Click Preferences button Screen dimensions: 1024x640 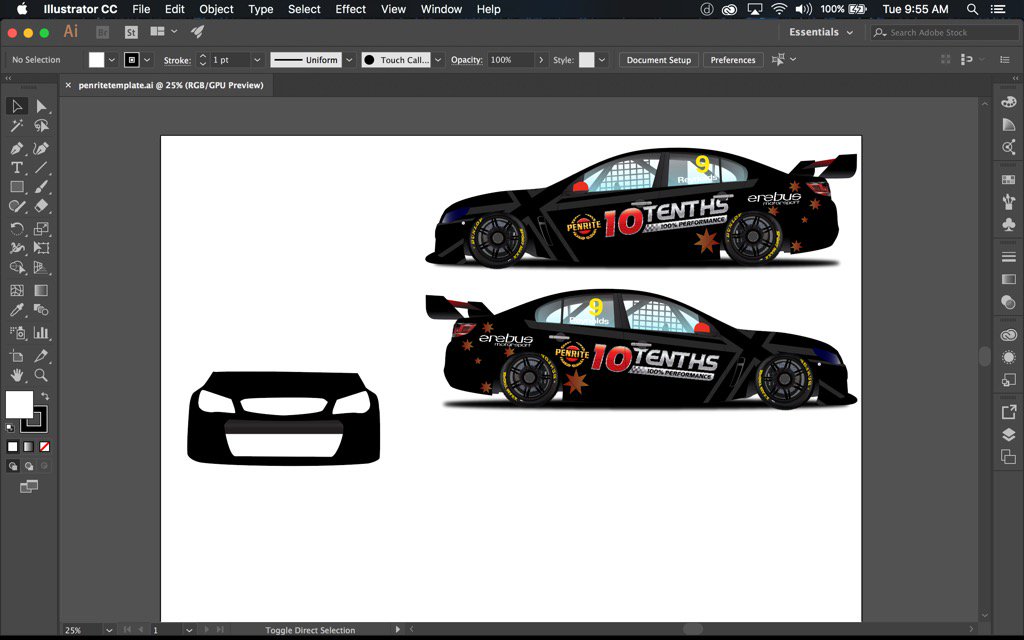(733, 59)
